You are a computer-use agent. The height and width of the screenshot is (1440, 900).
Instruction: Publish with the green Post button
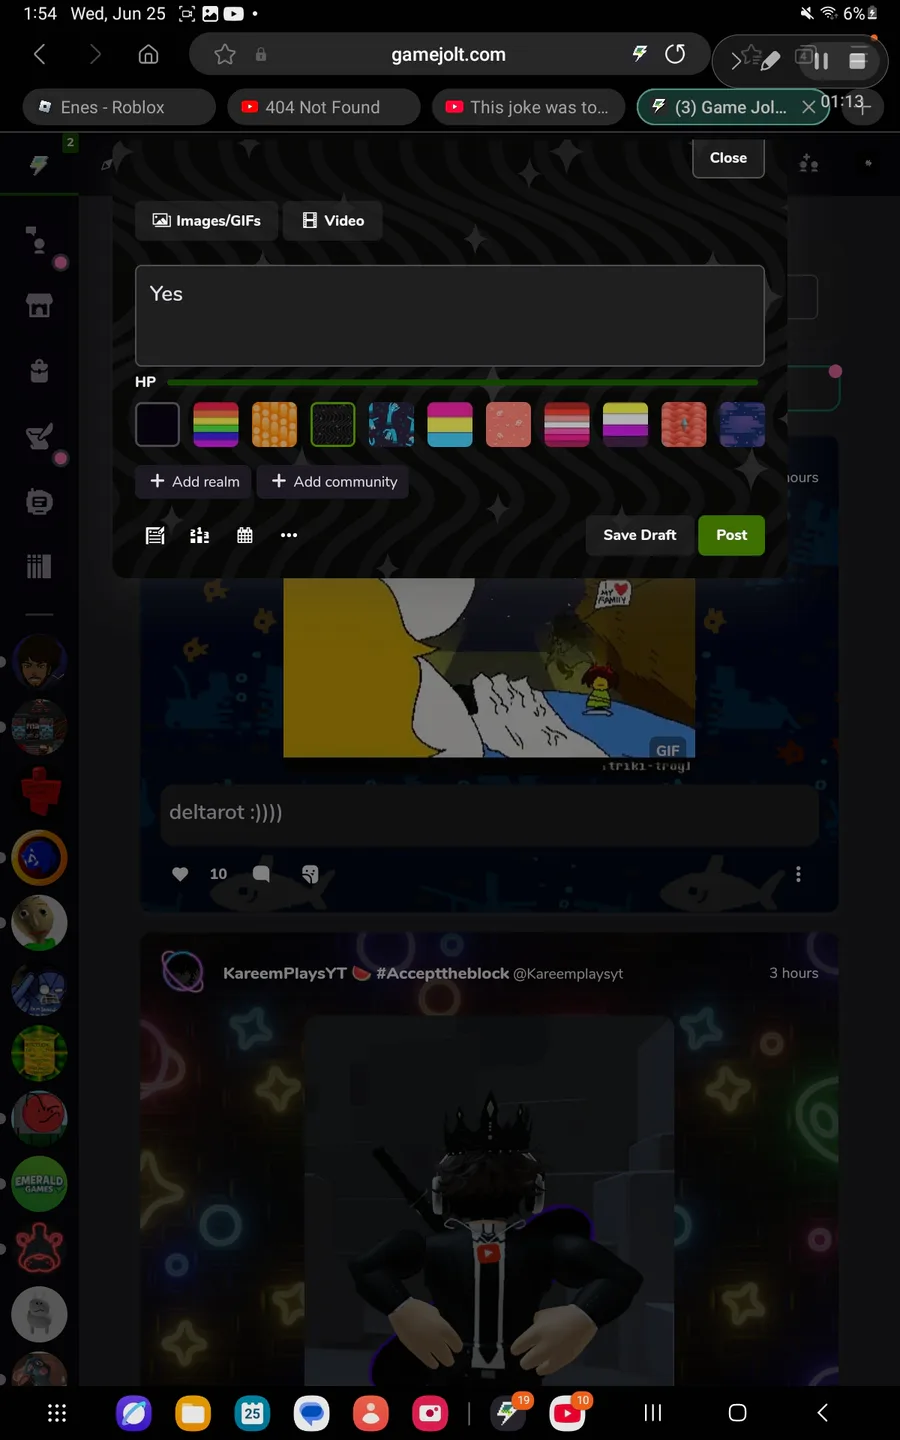pos(731,535)
